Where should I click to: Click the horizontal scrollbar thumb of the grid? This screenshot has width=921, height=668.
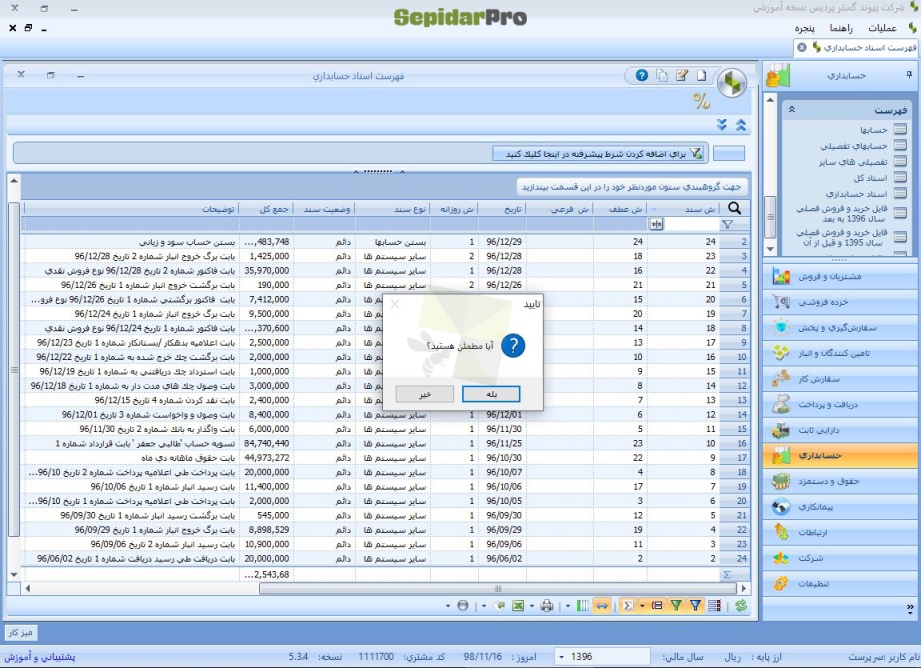(498, 588)
